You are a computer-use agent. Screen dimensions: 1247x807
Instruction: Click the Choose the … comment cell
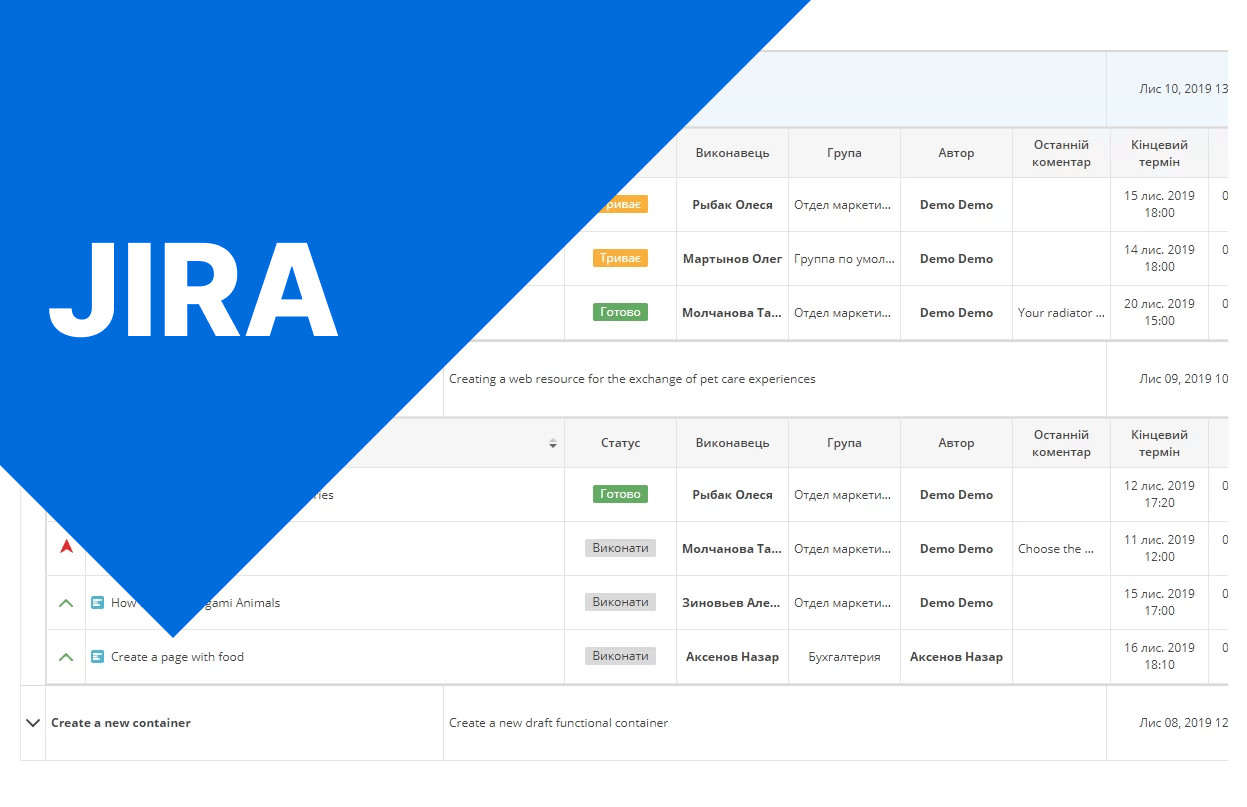point(1056,549)
